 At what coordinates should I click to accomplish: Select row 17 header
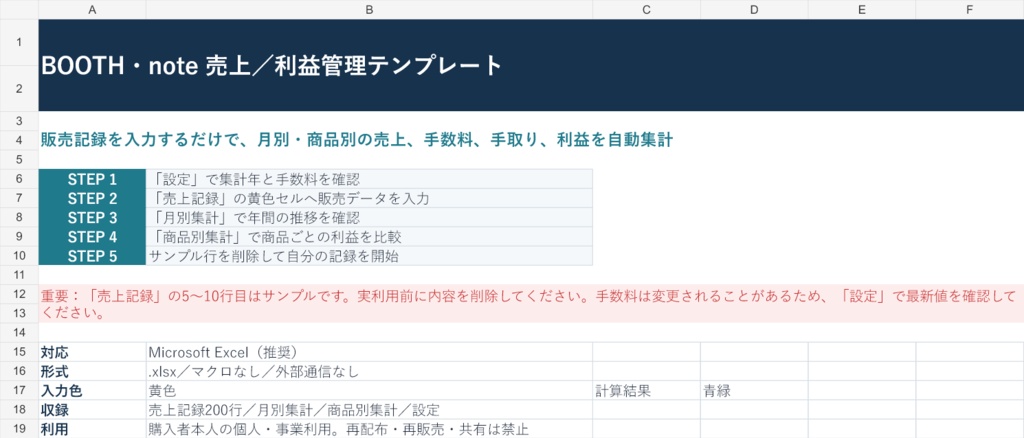(x=19, y=390)
